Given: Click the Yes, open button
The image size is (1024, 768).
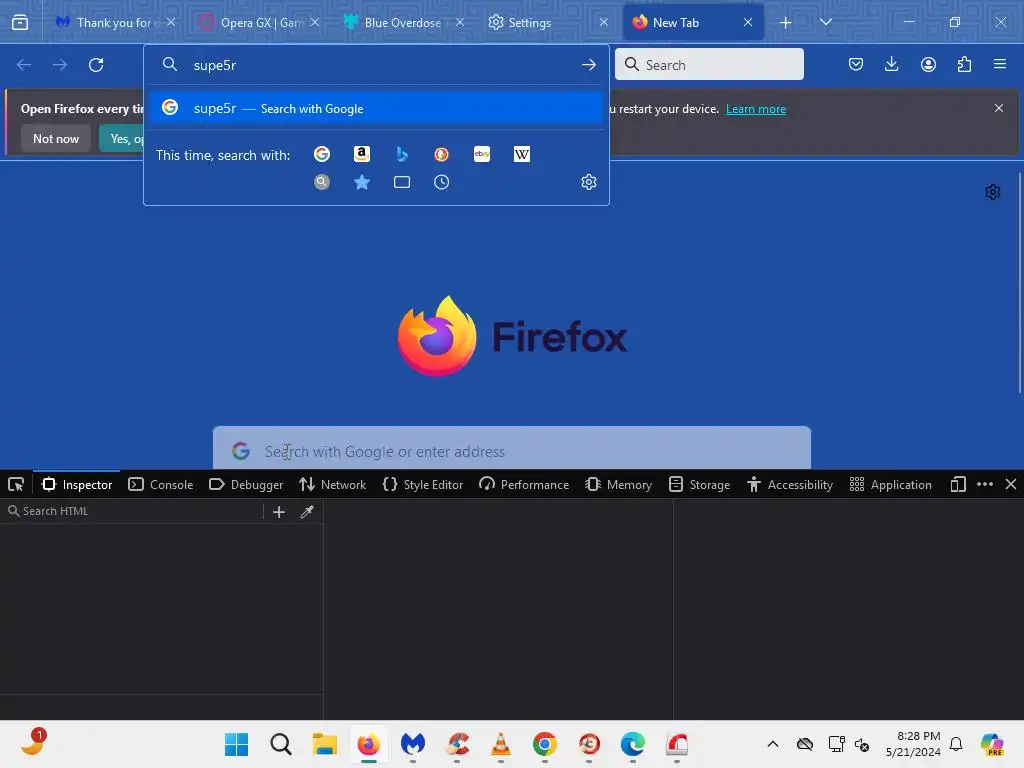Looking at the screenshot, I should point(122,138).
